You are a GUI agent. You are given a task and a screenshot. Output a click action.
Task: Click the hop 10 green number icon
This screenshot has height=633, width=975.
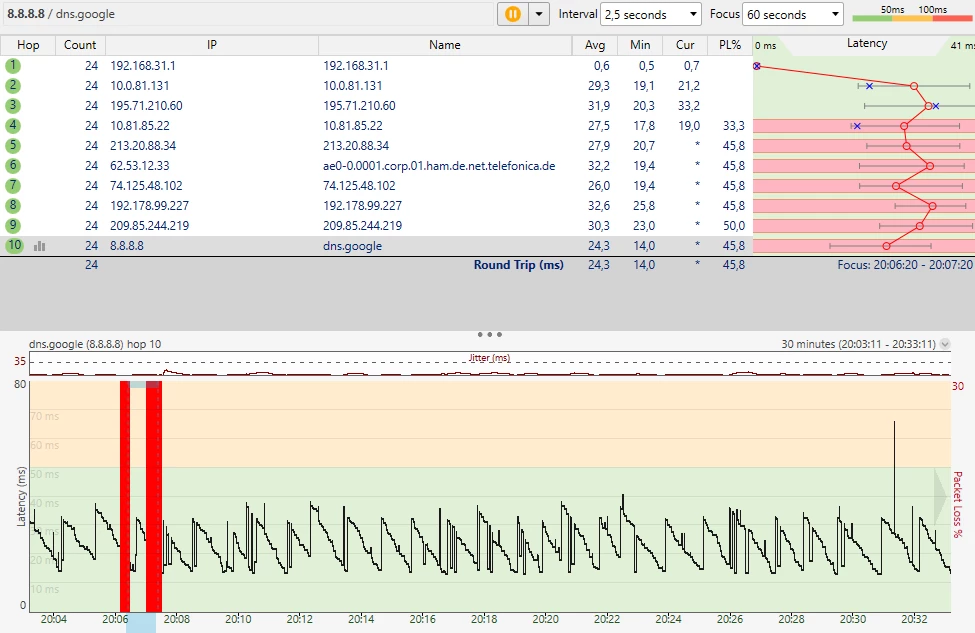pyautogui.click(x=13, y=245)
